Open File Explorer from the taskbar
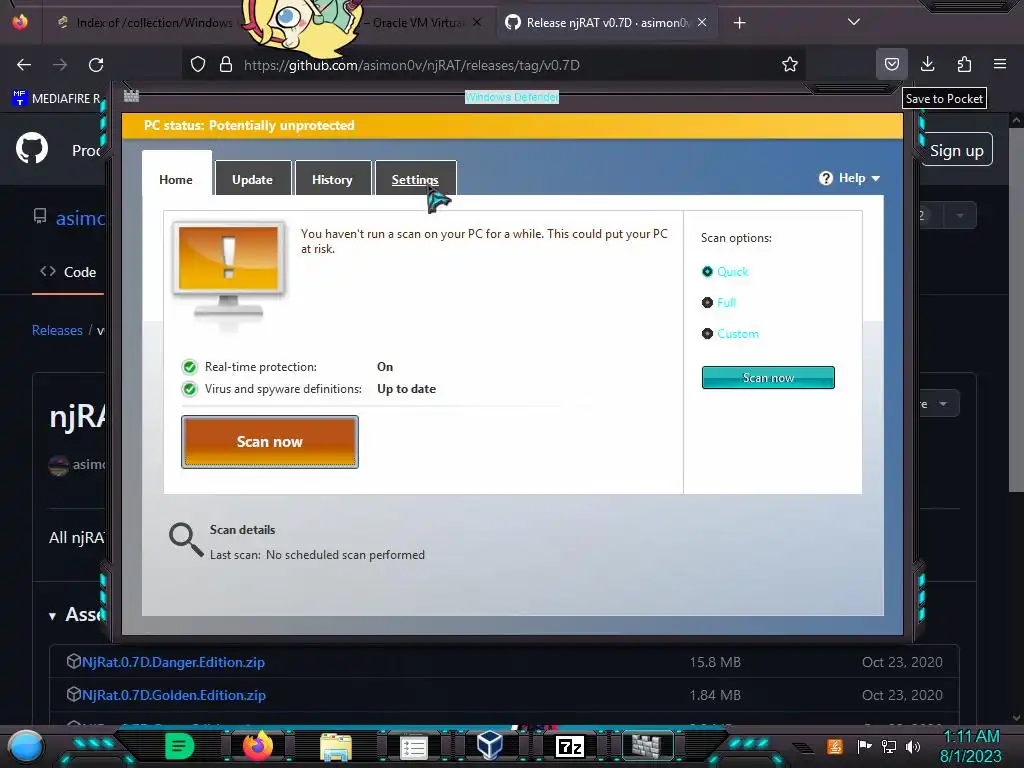 tap(336, 746)
